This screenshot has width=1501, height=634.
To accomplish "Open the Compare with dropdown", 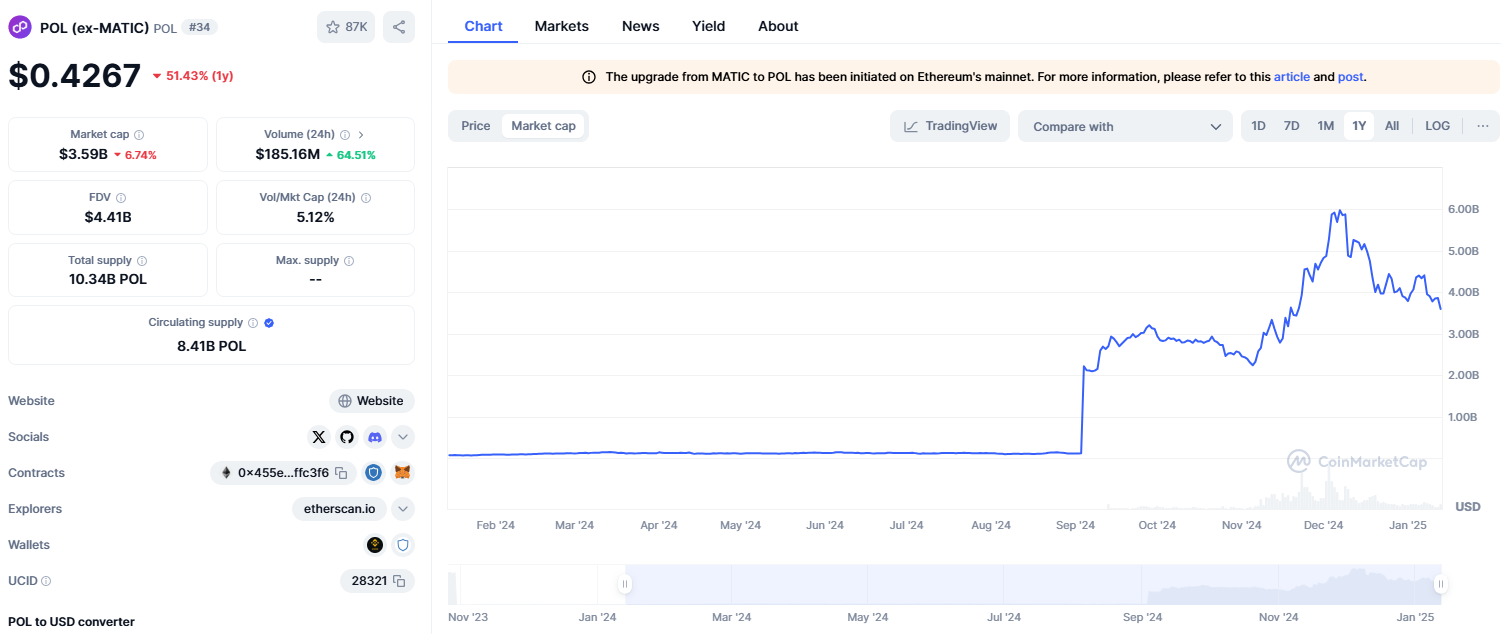I will 1126,126.
